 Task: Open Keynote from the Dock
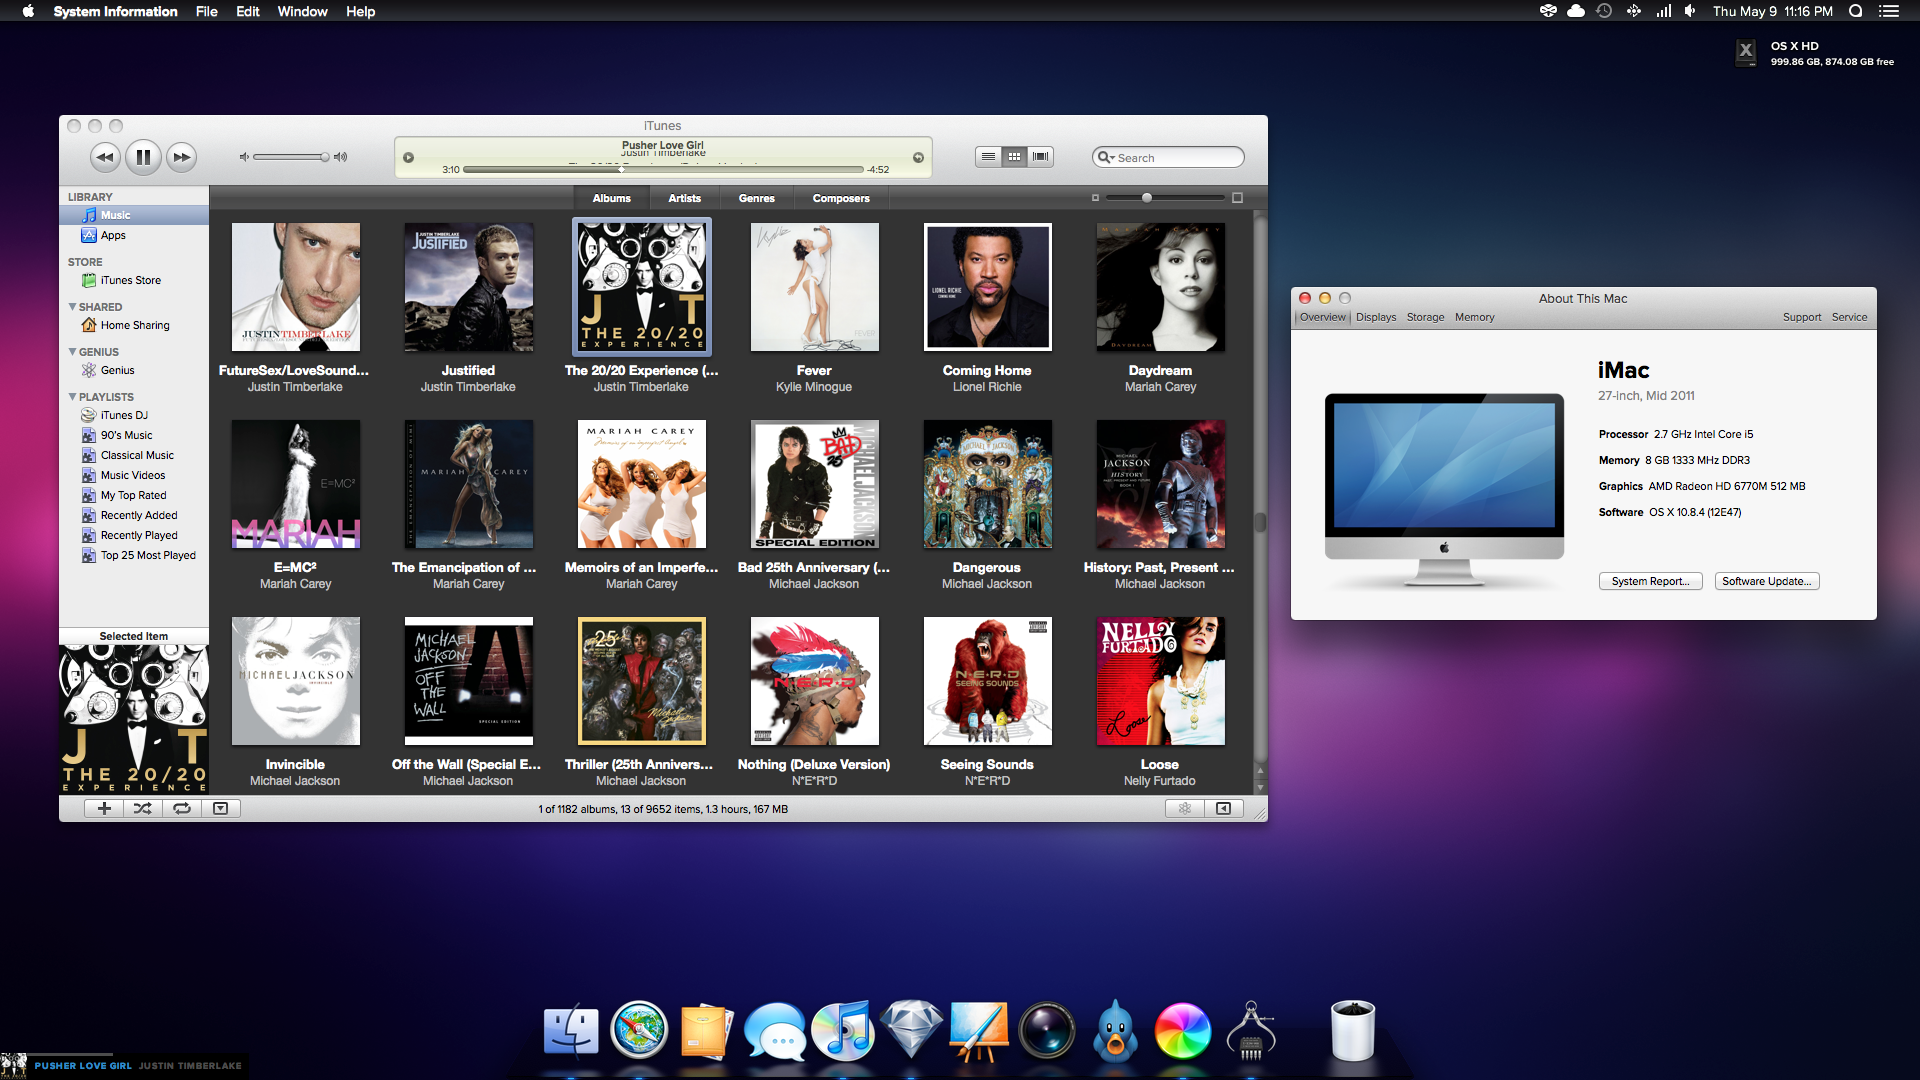[x=979, y=1031]
